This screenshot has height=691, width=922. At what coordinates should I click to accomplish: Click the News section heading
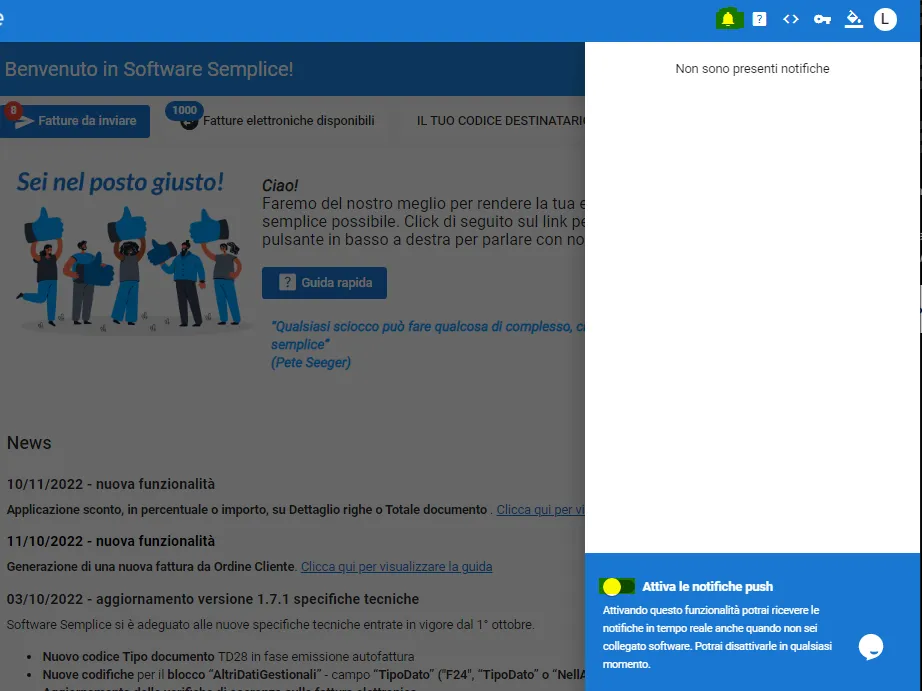(29, 443)
